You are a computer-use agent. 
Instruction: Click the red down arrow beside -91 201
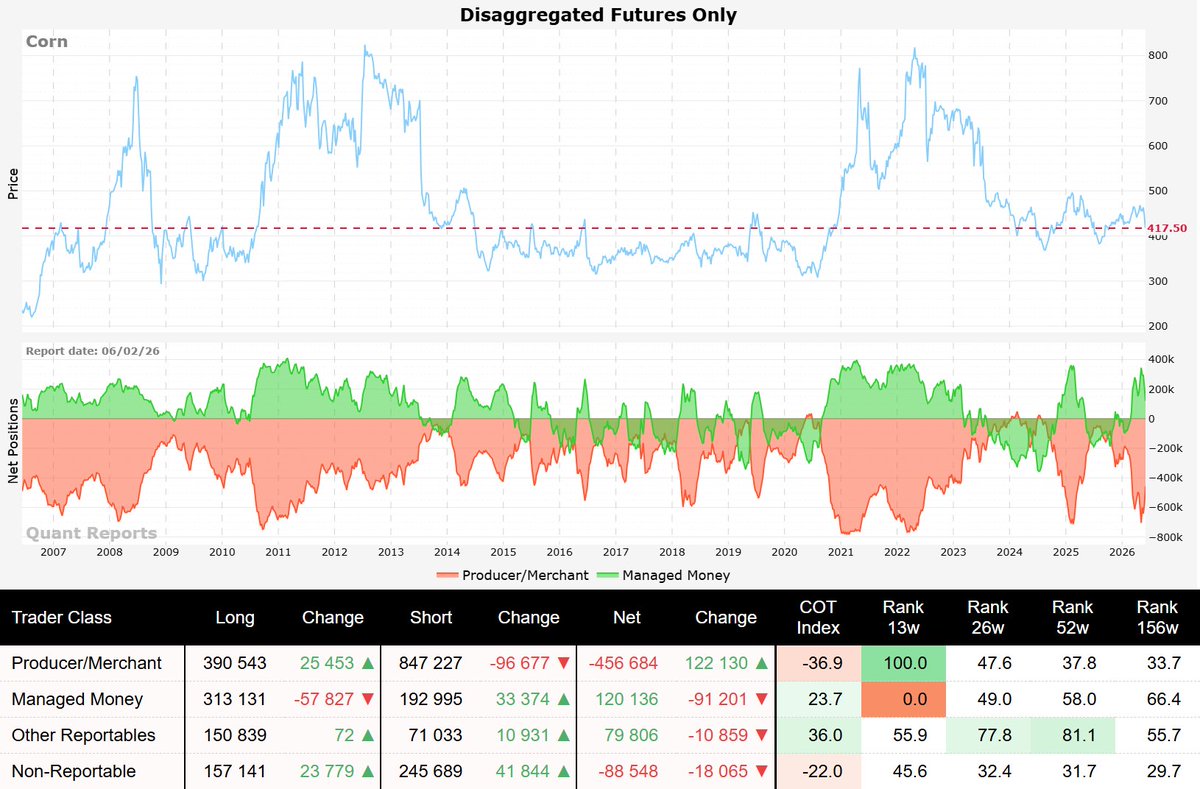tap(761, 699)
